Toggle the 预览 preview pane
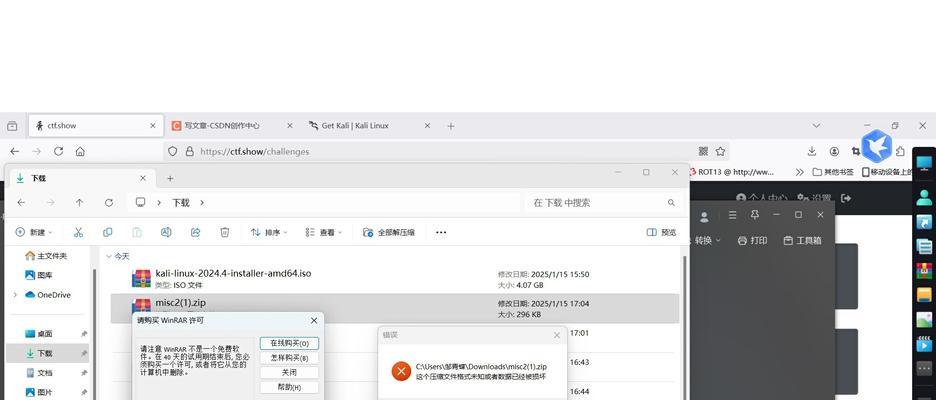 click(x=661, y=232)
